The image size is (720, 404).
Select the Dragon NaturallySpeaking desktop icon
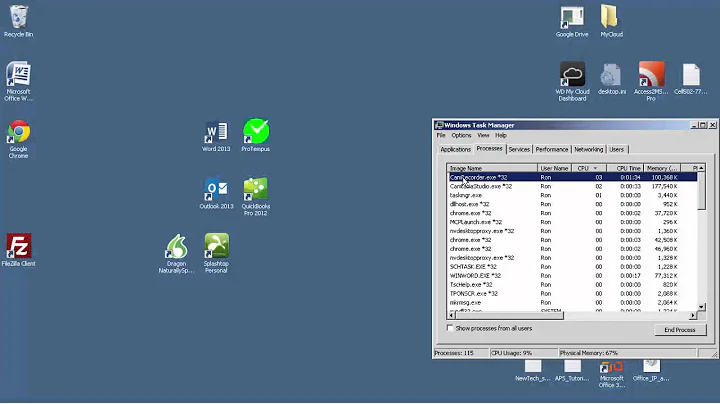point(176,254)
